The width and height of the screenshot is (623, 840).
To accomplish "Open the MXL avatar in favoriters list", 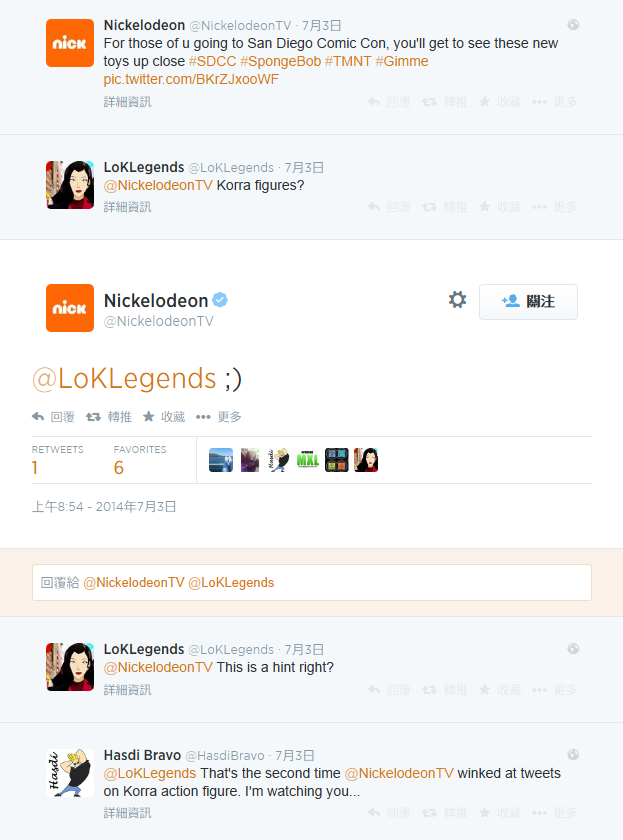I will pyautogui.click(x=307, y=460).
